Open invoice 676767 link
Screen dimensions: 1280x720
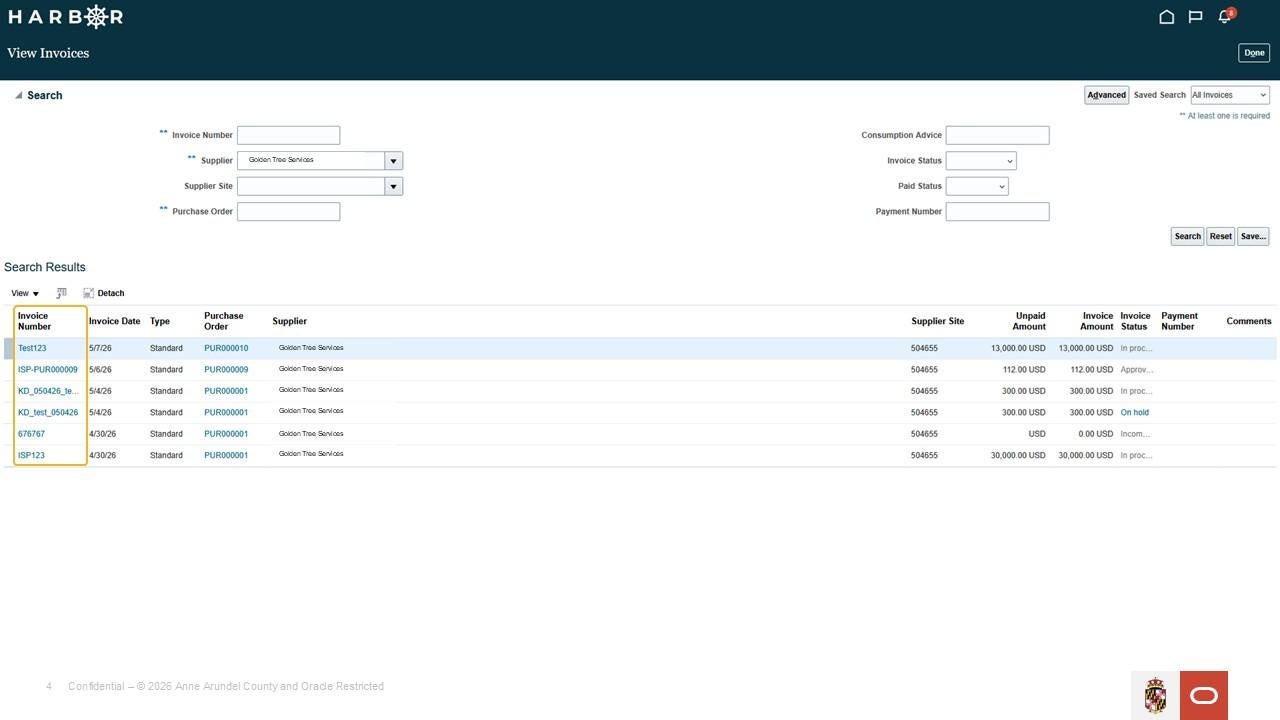click(32, 434)
